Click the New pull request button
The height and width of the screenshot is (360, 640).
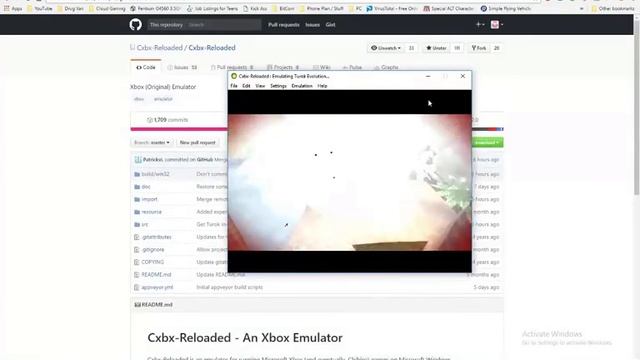198,142
